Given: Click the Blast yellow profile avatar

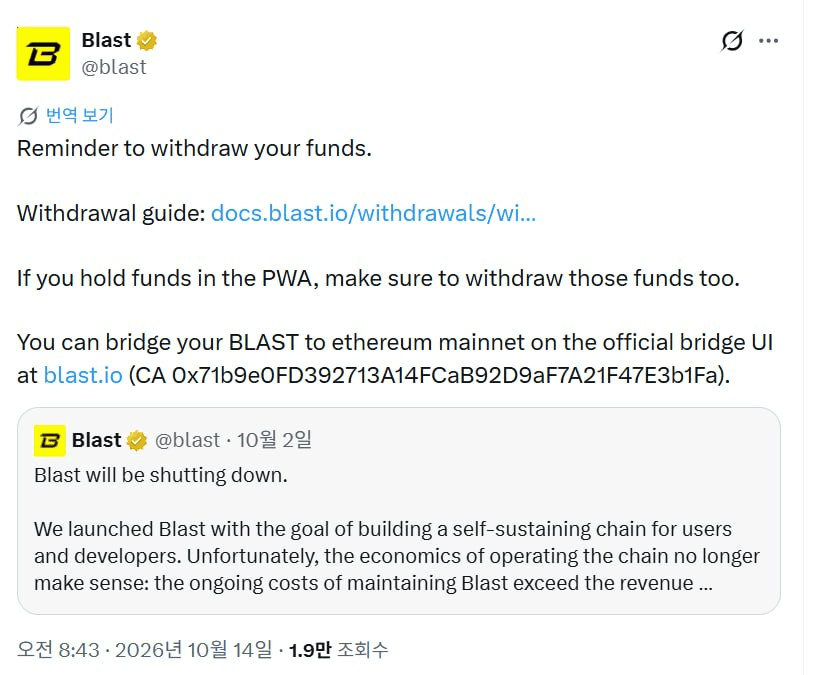Looking at the screenshot, I should click(x=43, y=53).
